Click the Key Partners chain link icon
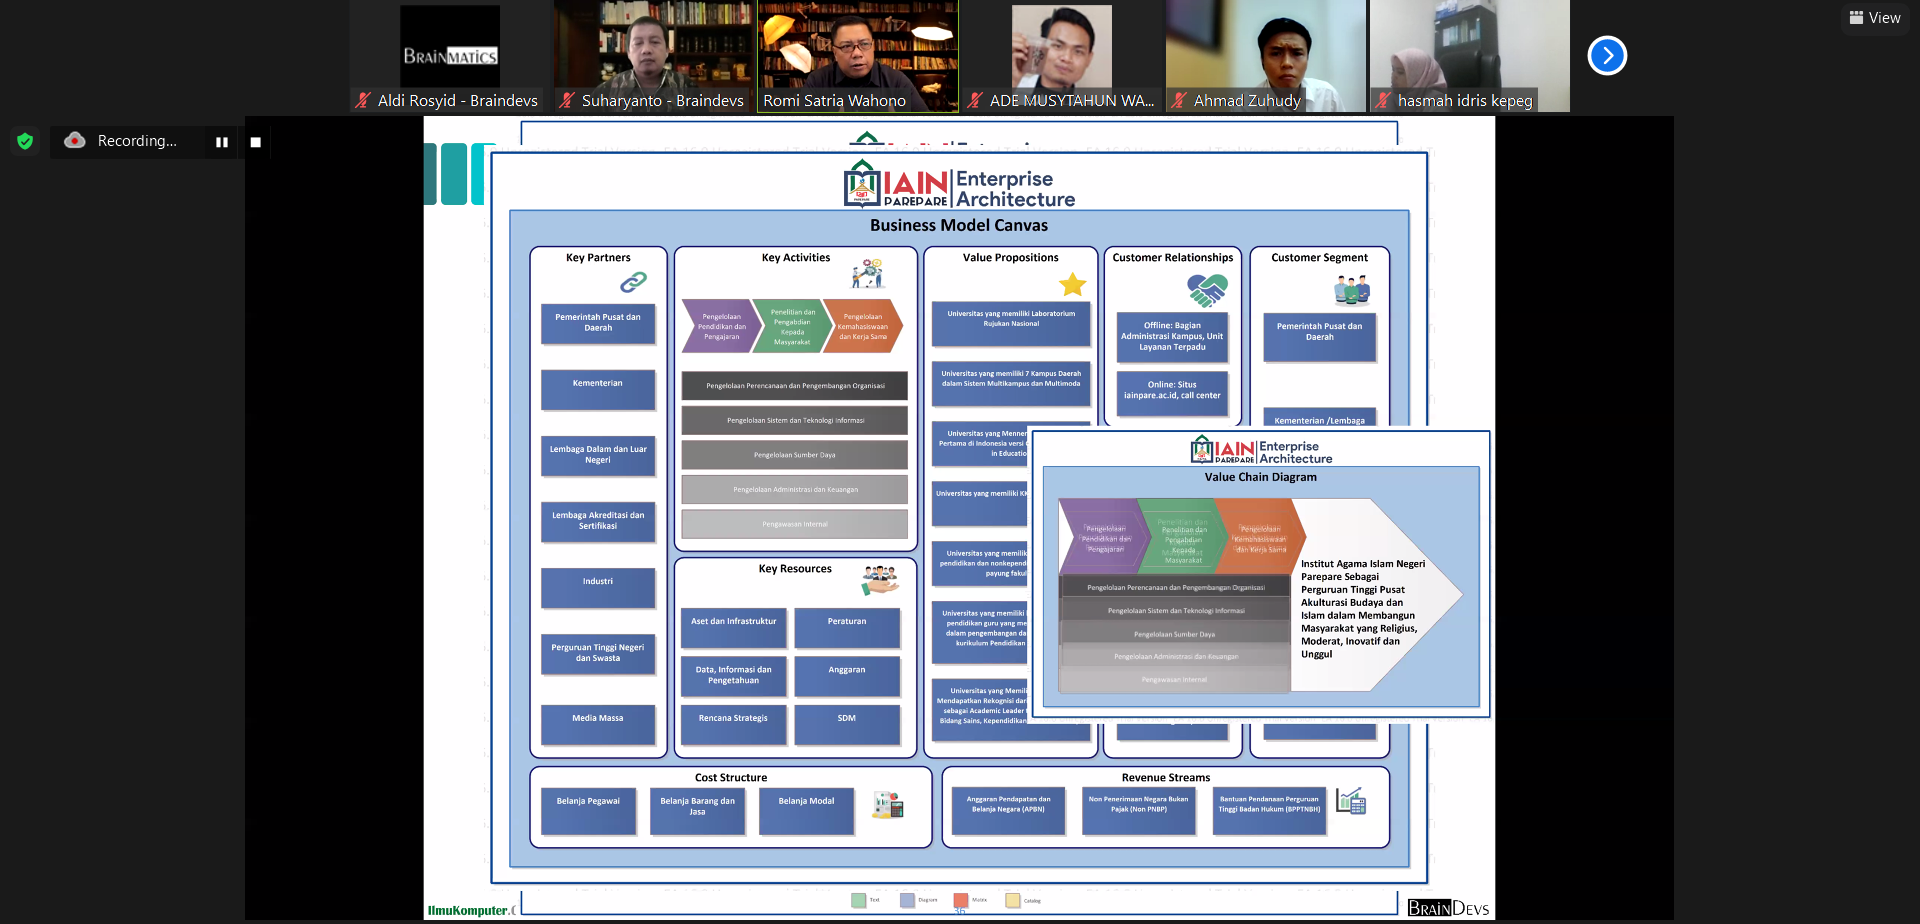 pos(633,283)
